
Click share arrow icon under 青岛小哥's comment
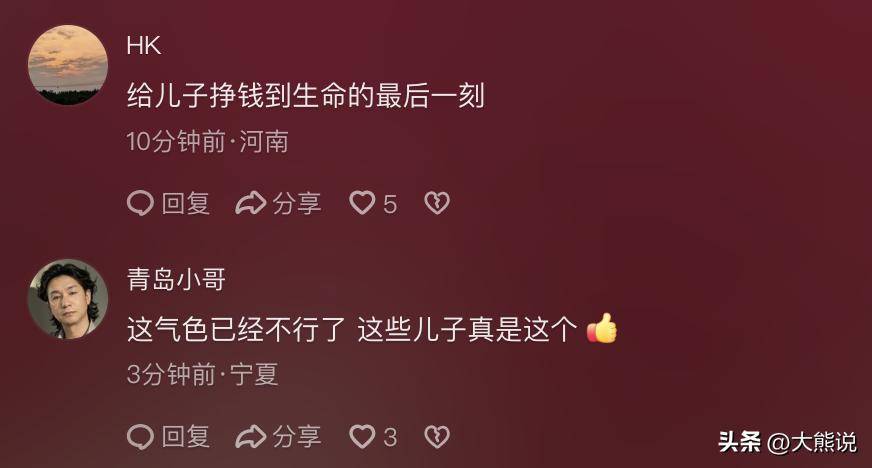[x=251, y=437]
